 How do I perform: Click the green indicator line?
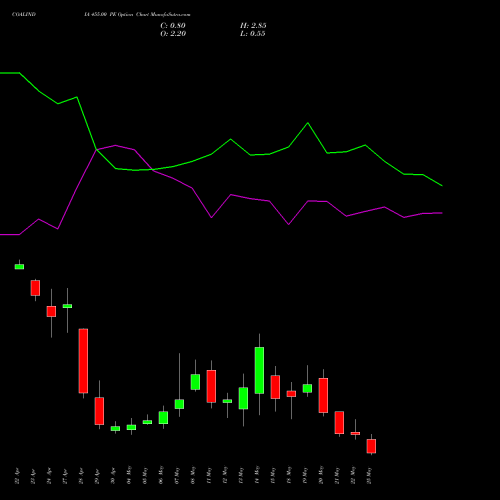221,146
